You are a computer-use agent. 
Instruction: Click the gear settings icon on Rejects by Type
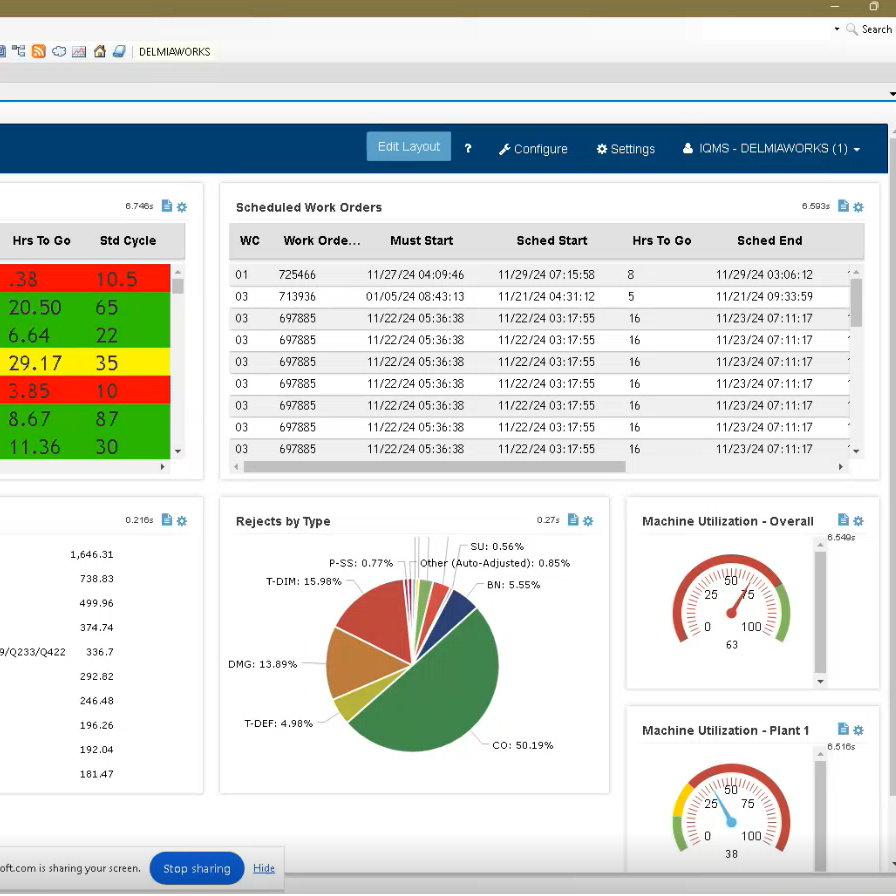588,521
